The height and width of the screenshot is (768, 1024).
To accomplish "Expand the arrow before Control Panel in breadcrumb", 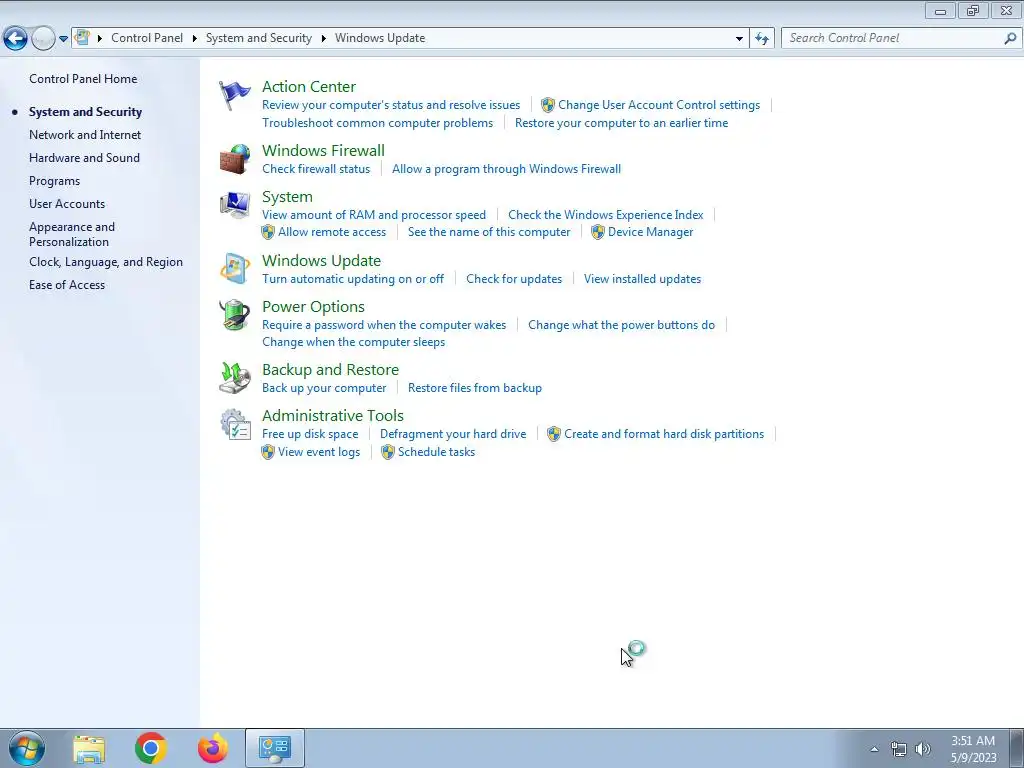I will click(100, 39).
